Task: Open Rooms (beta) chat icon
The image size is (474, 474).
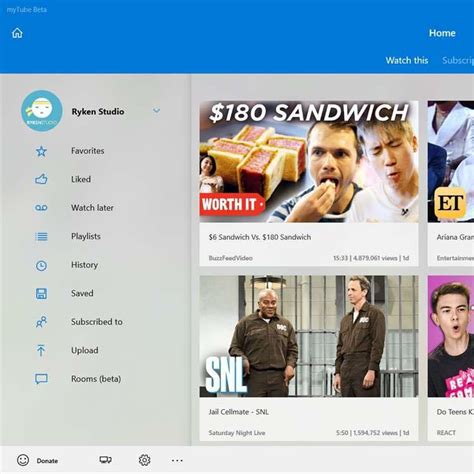Action: tap(41, 379)
